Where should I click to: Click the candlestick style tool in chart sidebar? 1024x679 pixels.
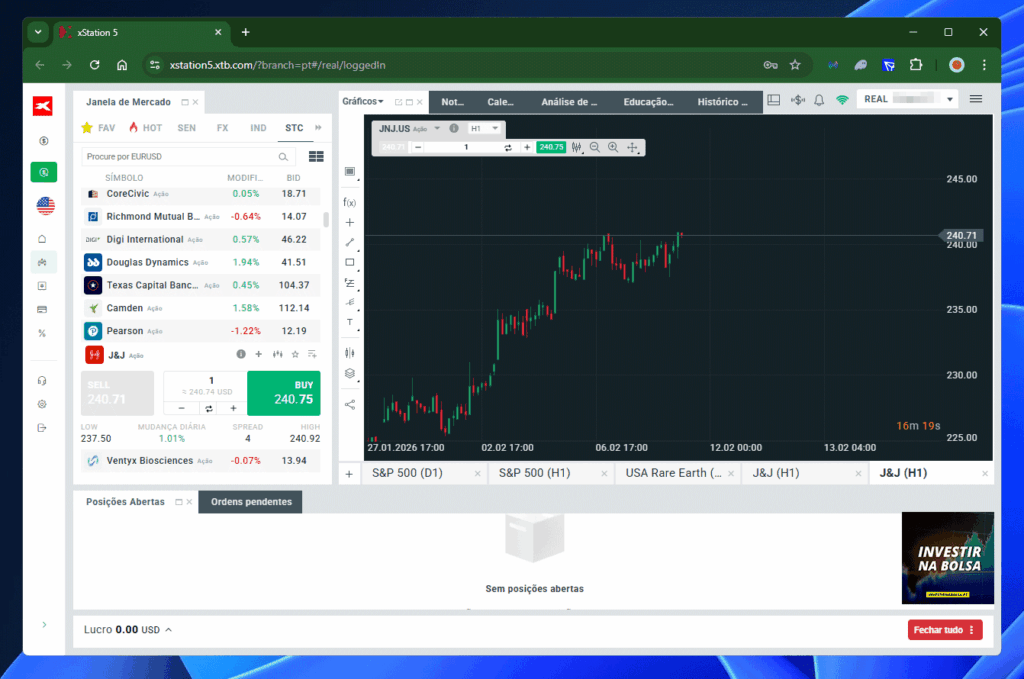click(349, 353)
